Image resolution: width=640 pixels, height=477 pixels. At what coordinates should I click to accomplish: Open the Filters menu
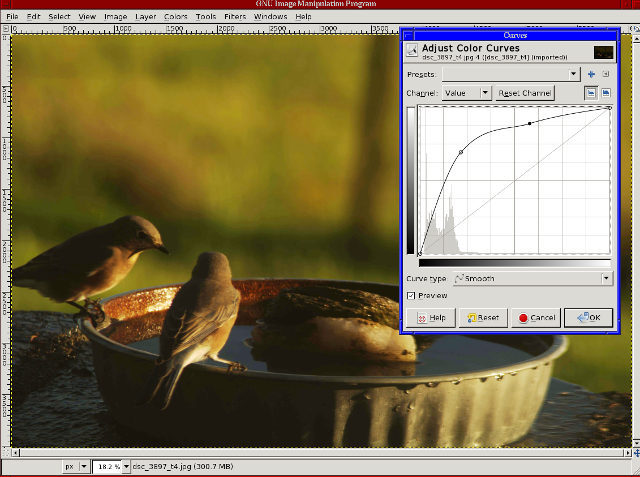coord(235,17)
